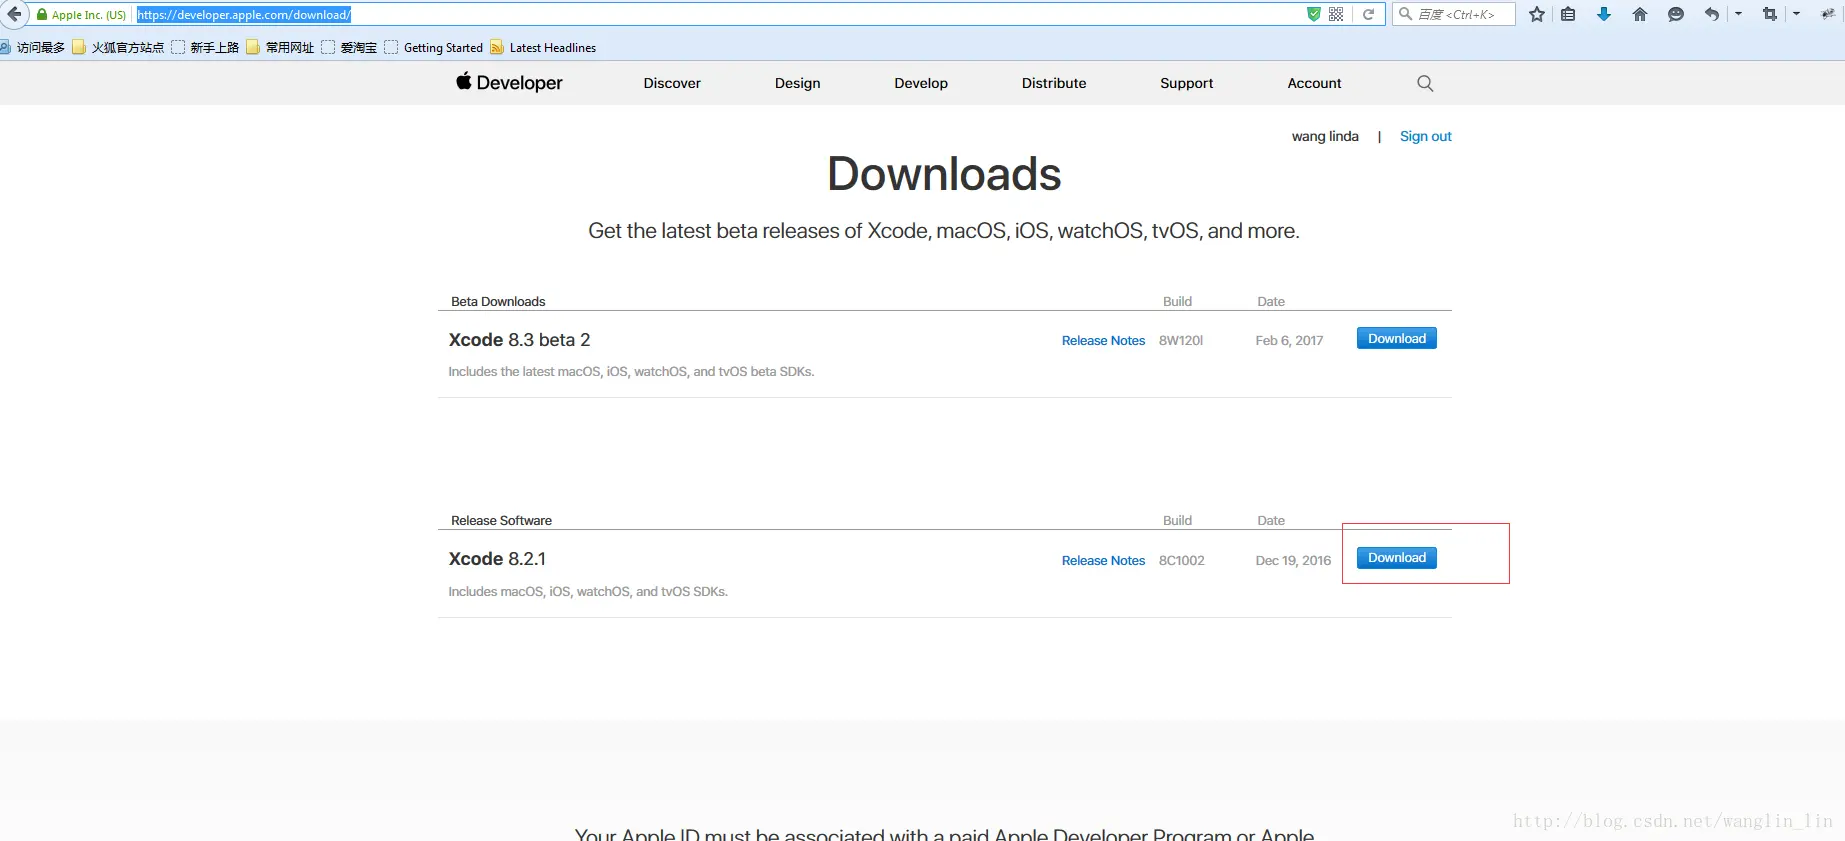This screenshot has width=1845, height=841.
Task: Click the Xcode 8.3 beta 2 title
Action: [519, 340]
